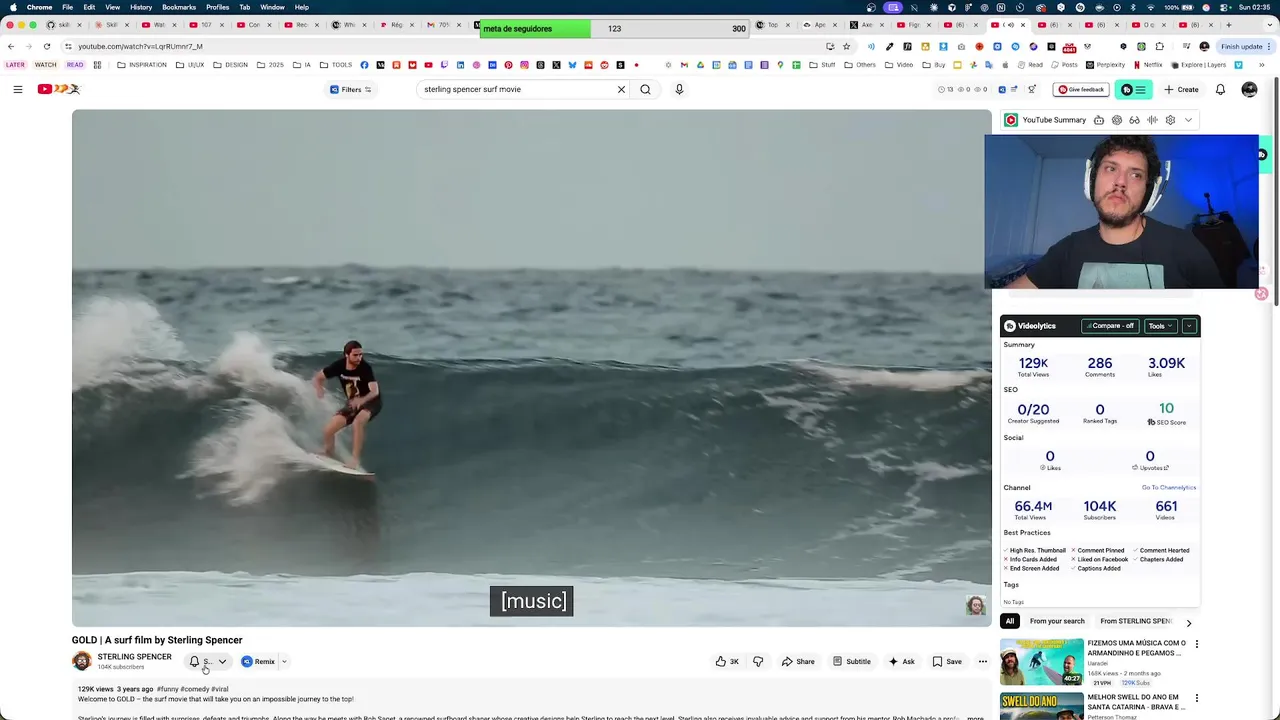Open the notifications bell in header
The image size is (1280, 720).
(1220, 89)
